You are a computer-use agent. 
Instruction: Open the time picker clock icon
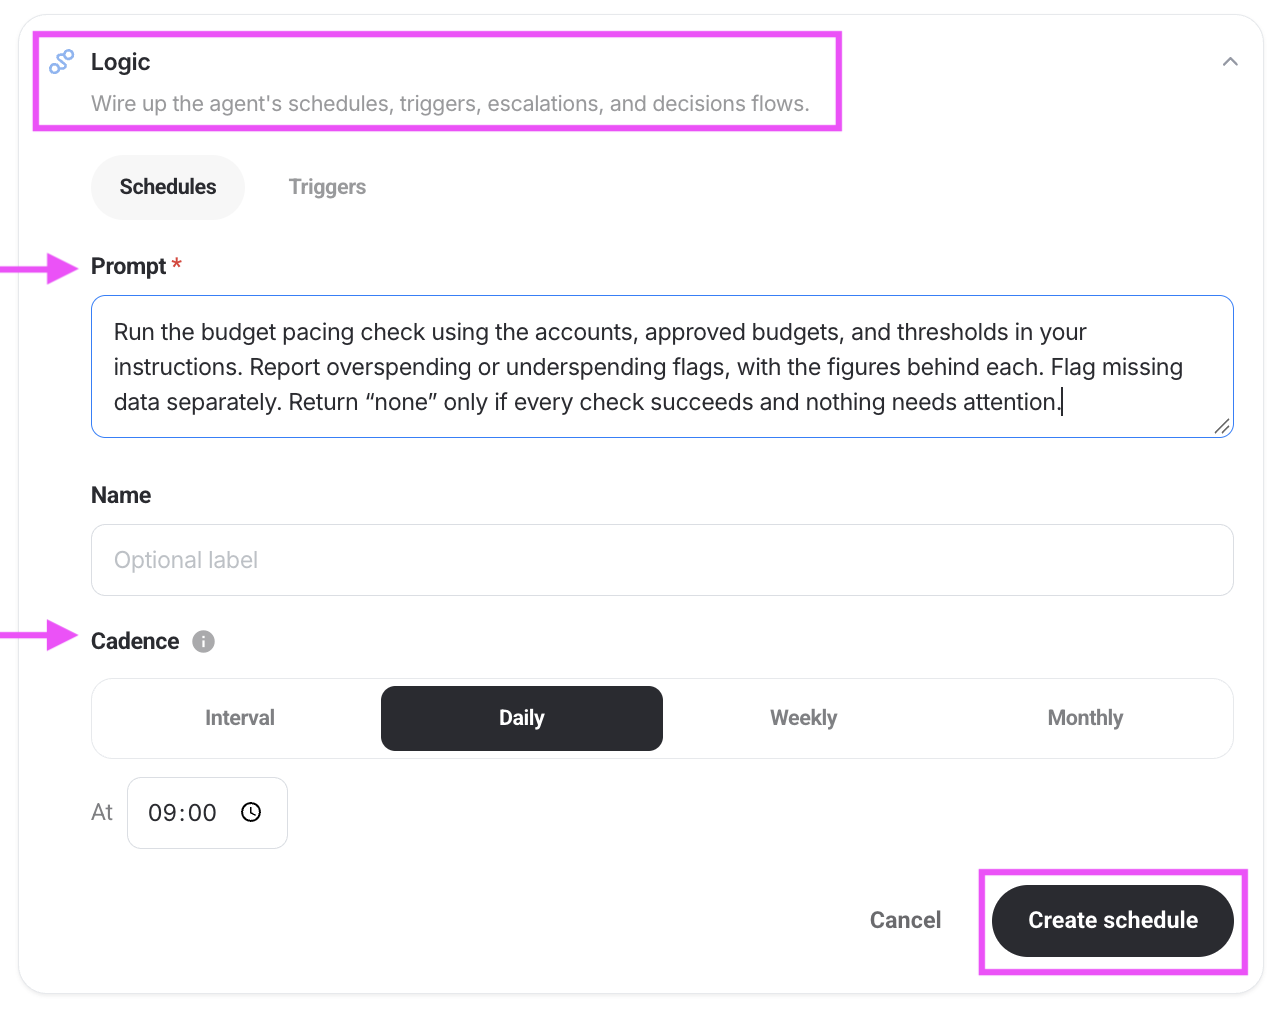(251, 813)
